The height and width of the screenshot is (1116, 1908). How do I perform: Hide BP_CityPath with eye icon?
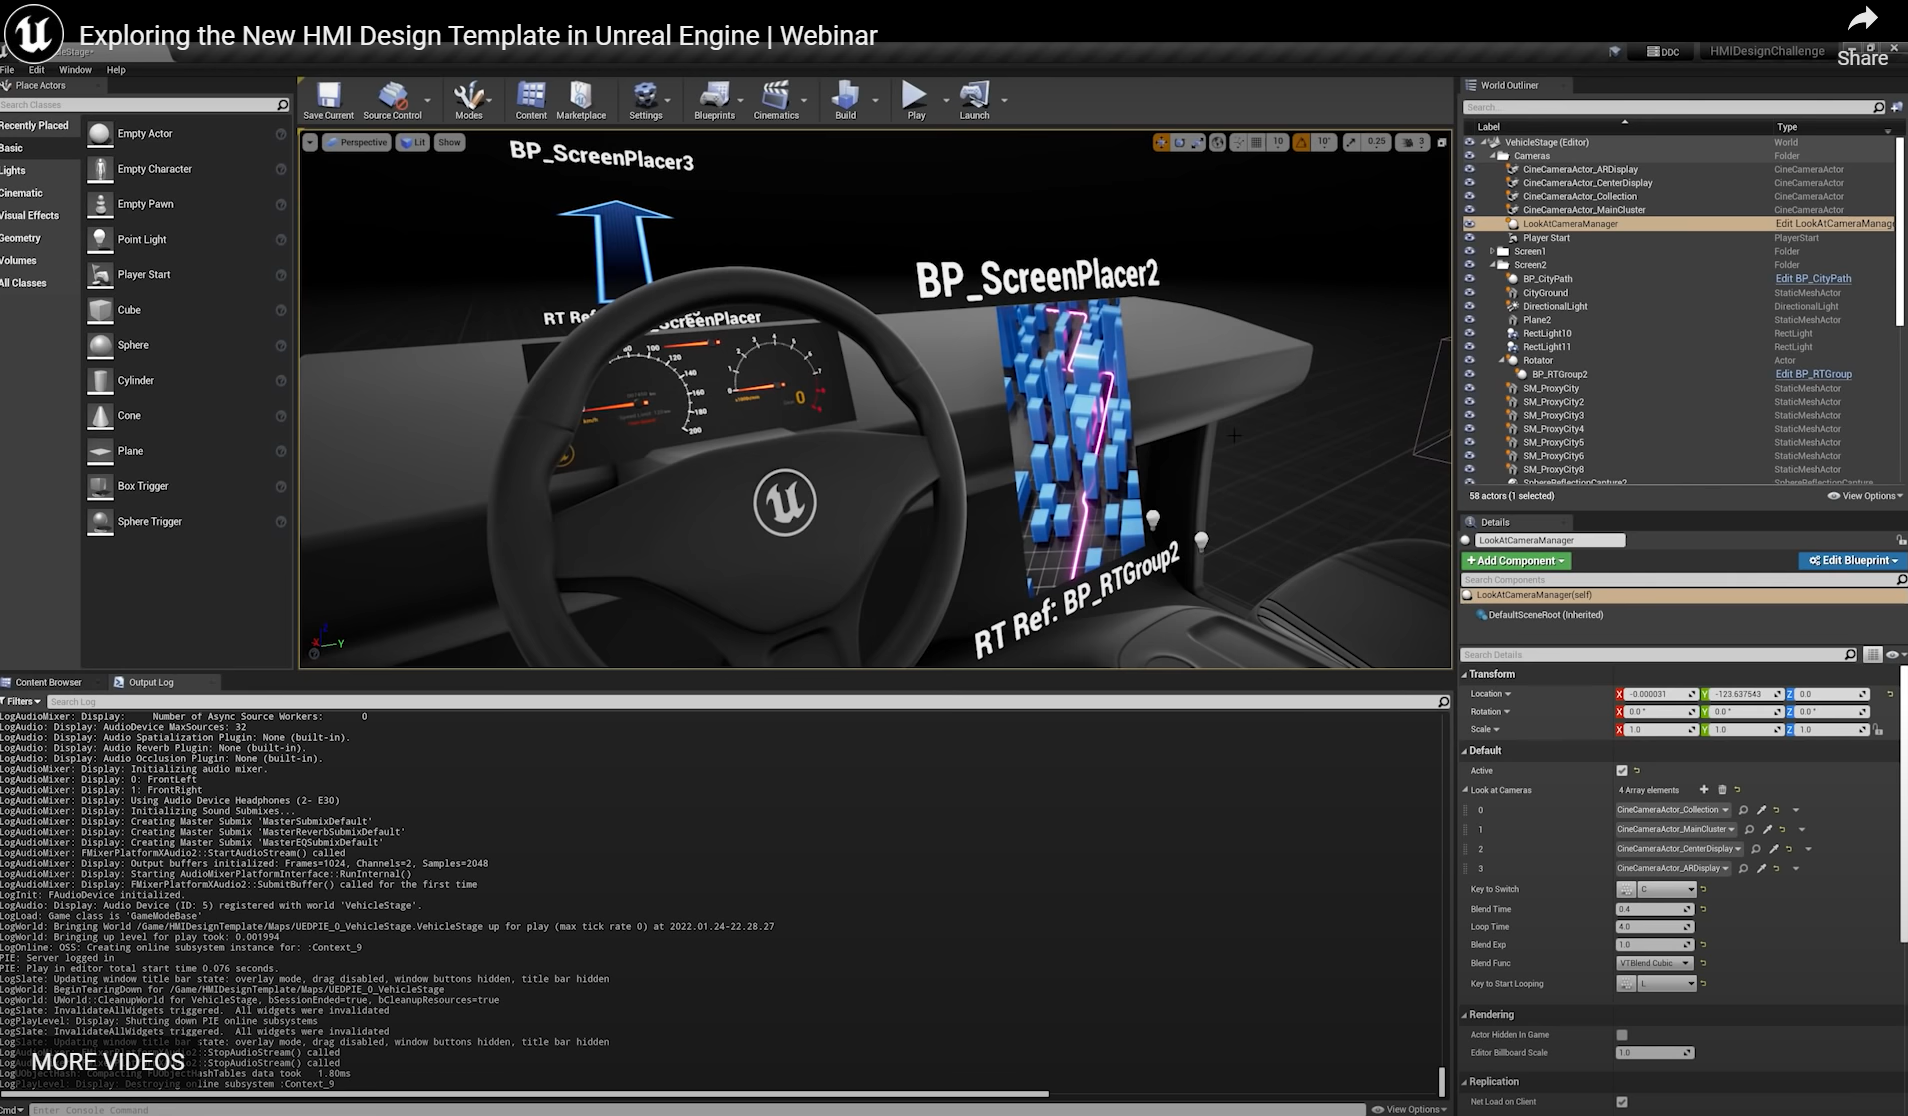tap(1469, 279)
